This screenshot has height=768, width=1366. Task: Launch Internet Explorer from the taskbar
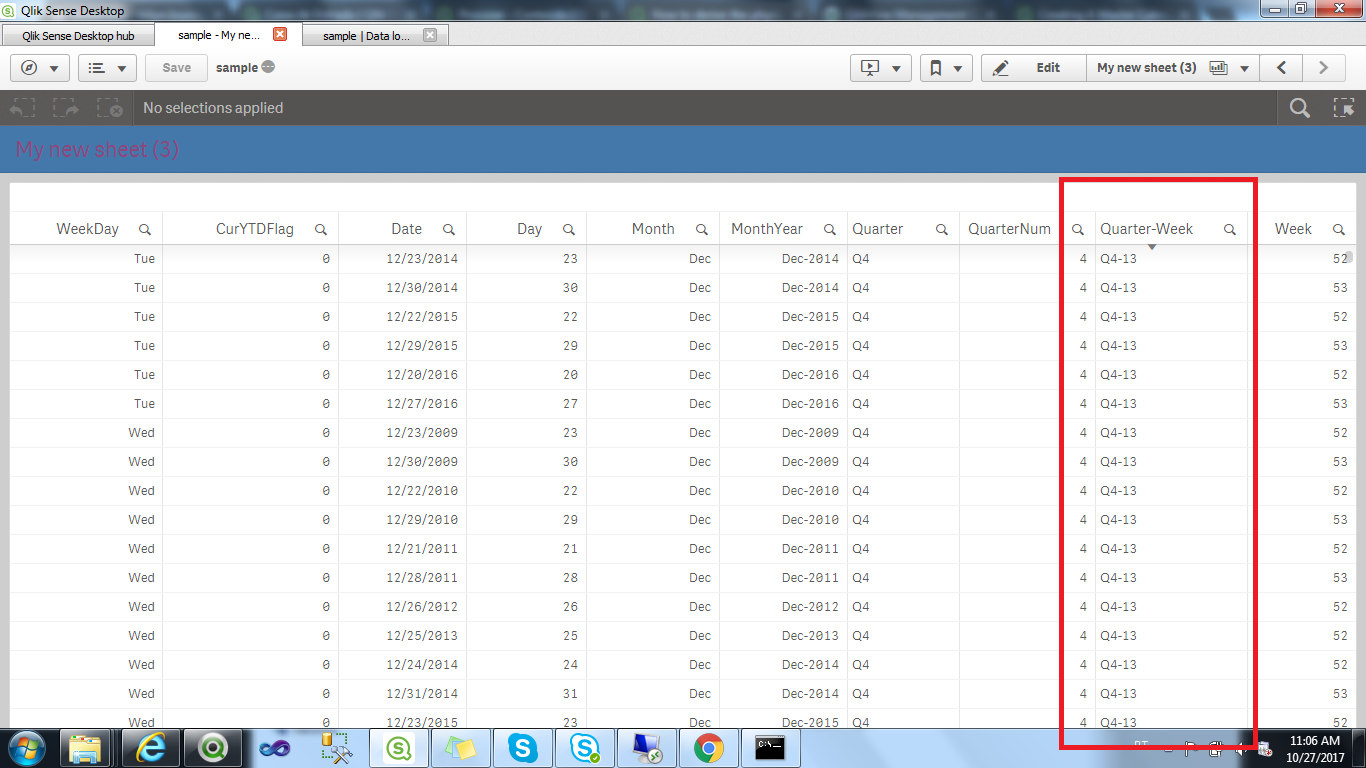[x=149, y=748]
